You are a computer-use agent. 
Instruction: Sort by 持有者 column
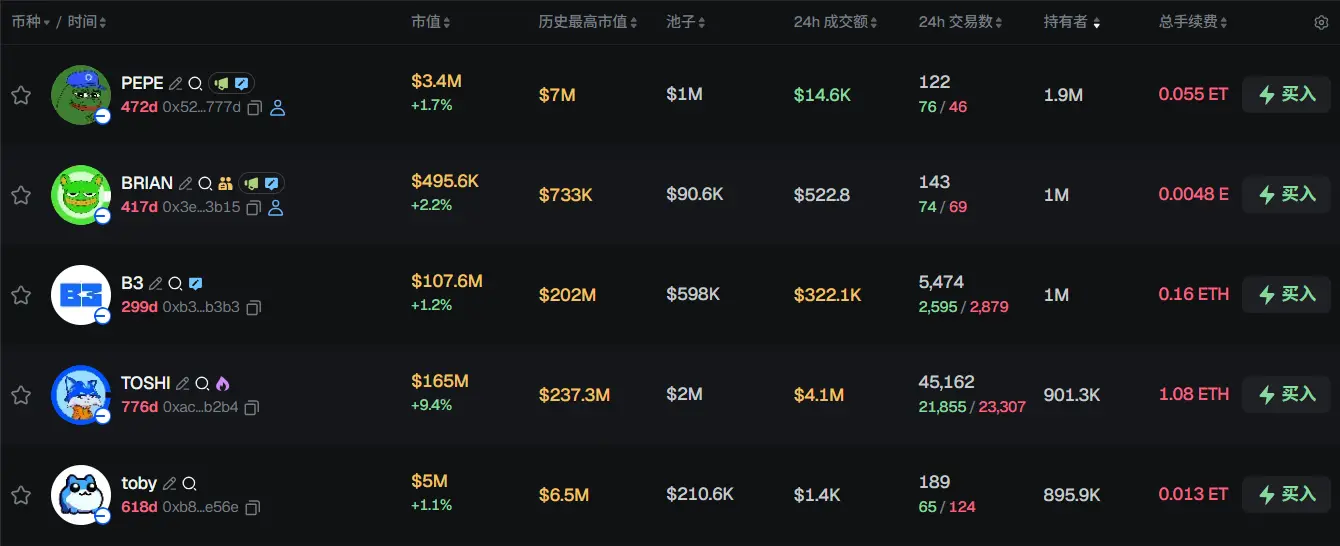pos(1072,22)
